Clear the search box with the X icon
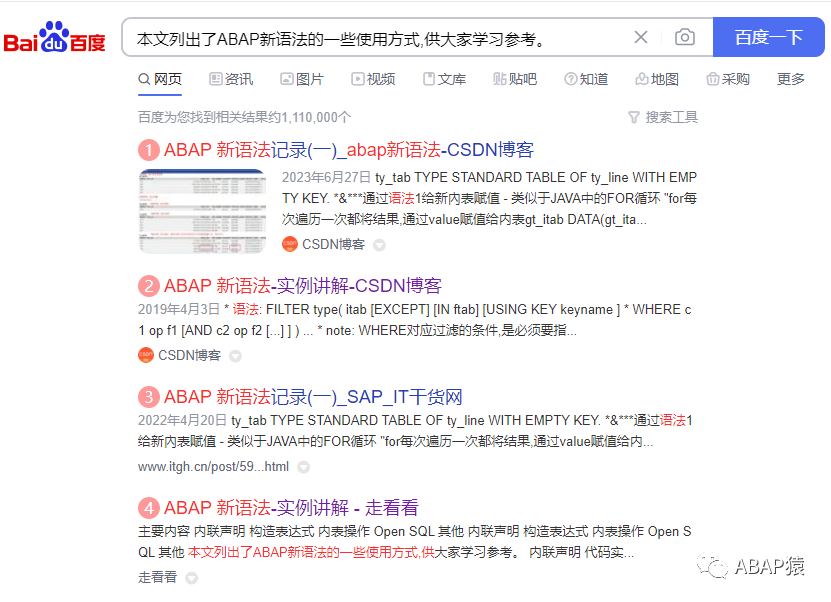 (x=641, y=37)
